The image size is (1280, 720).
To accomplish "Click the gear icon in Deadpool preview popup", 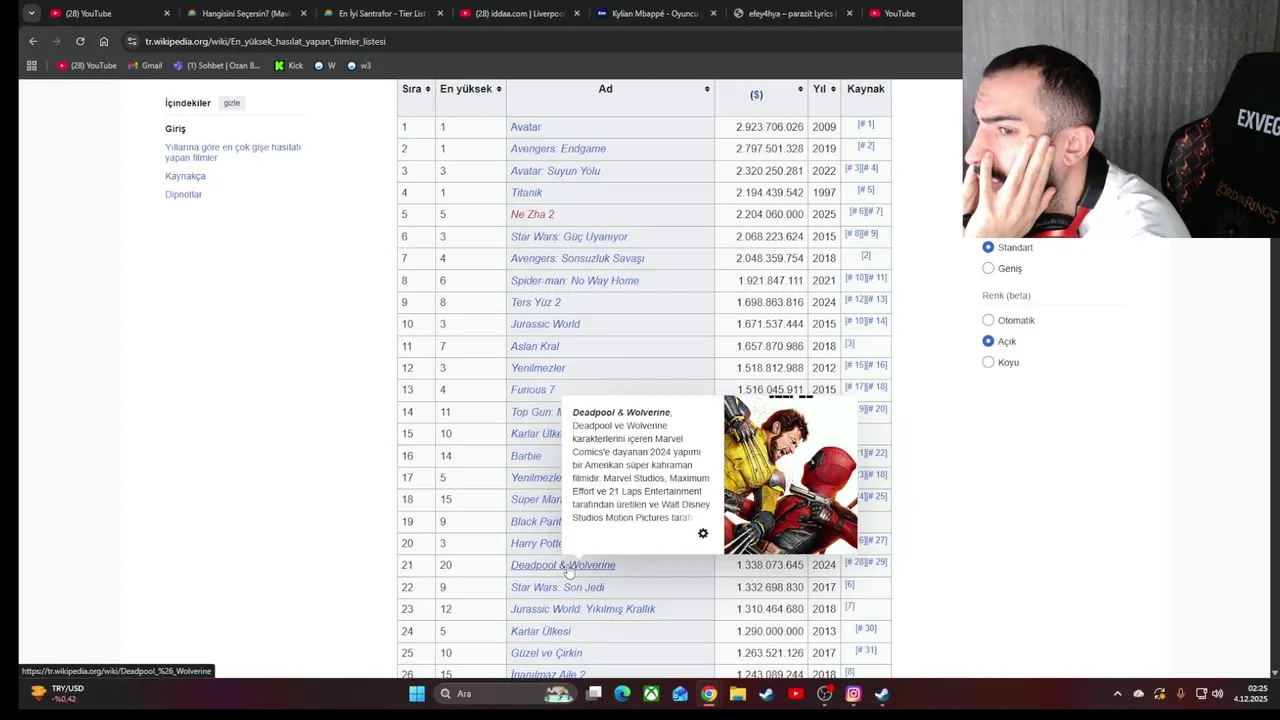I will point(703,533).
